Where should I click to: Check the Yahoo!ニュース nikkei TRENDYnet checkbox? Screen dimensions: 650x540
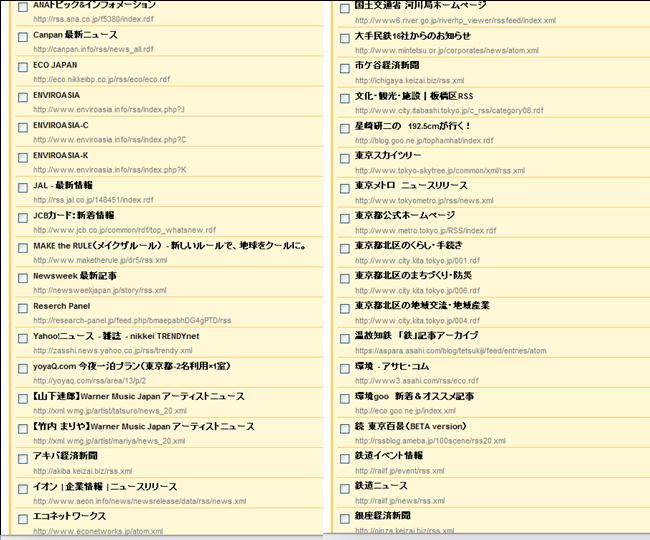(x=23, y=338)
